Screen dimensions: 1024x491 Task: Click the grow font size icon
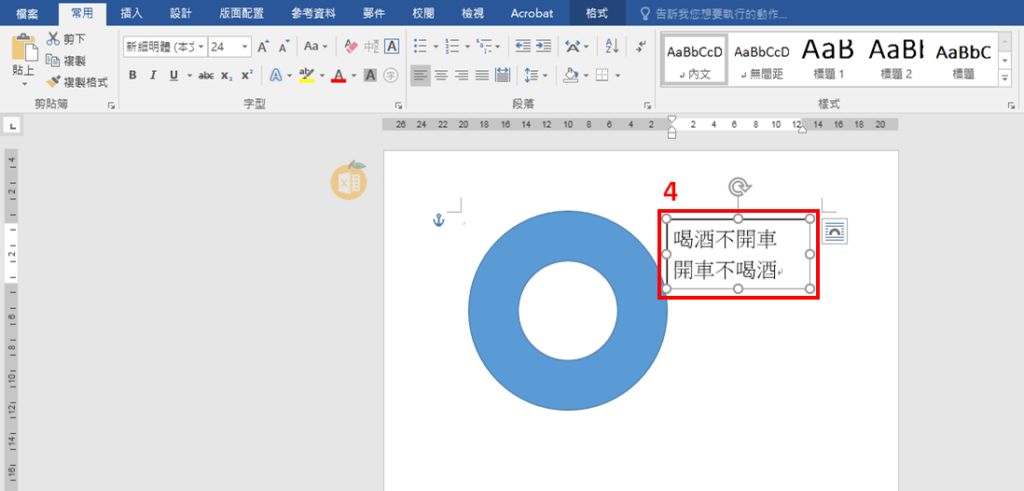click(262, 46)
